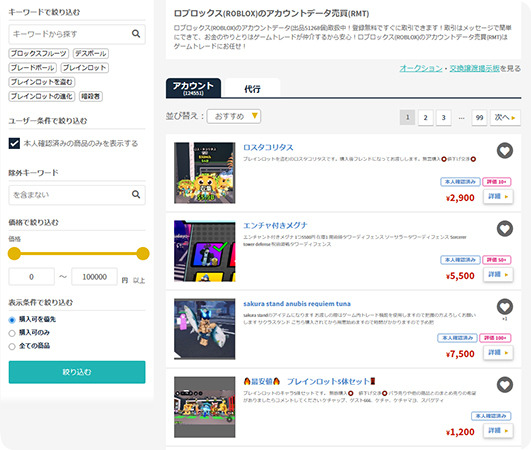This screenshot has width=531, height=450.
Task: Click 本人確認済み badge on the ¥1,200 listing
Action: pos(491,416)
